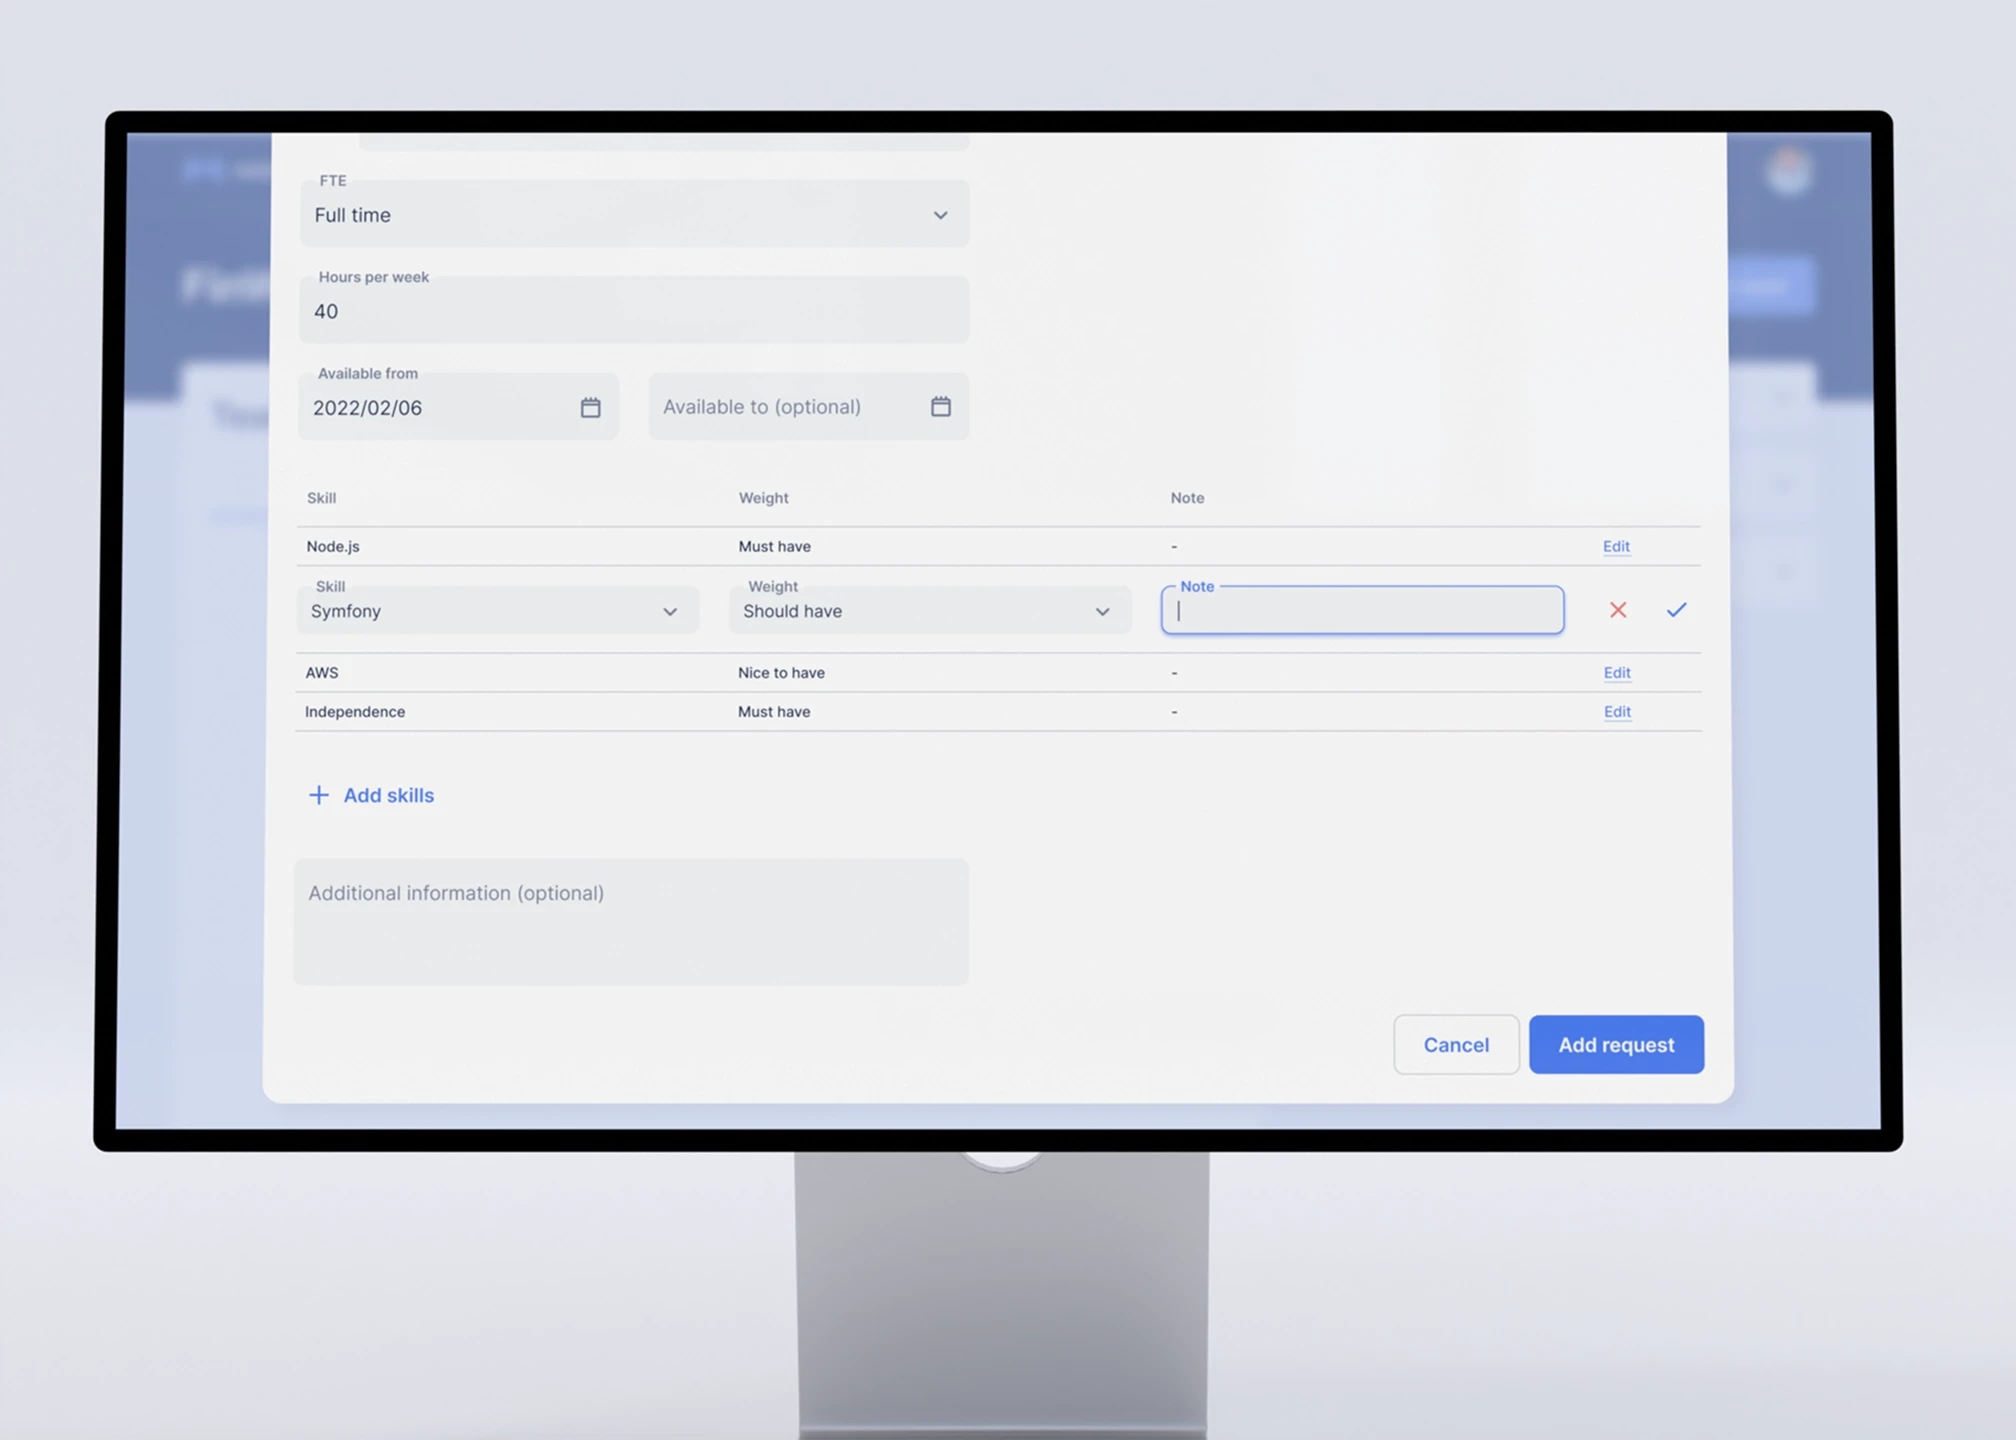Focus the Note input field
The image size is (2016, 1440).
(1362, 611)
